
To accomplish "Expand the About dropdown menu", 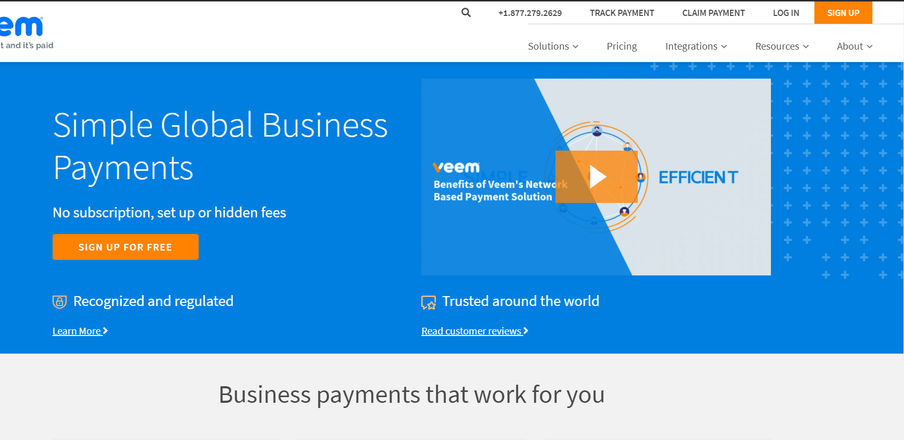I will 854,46.
